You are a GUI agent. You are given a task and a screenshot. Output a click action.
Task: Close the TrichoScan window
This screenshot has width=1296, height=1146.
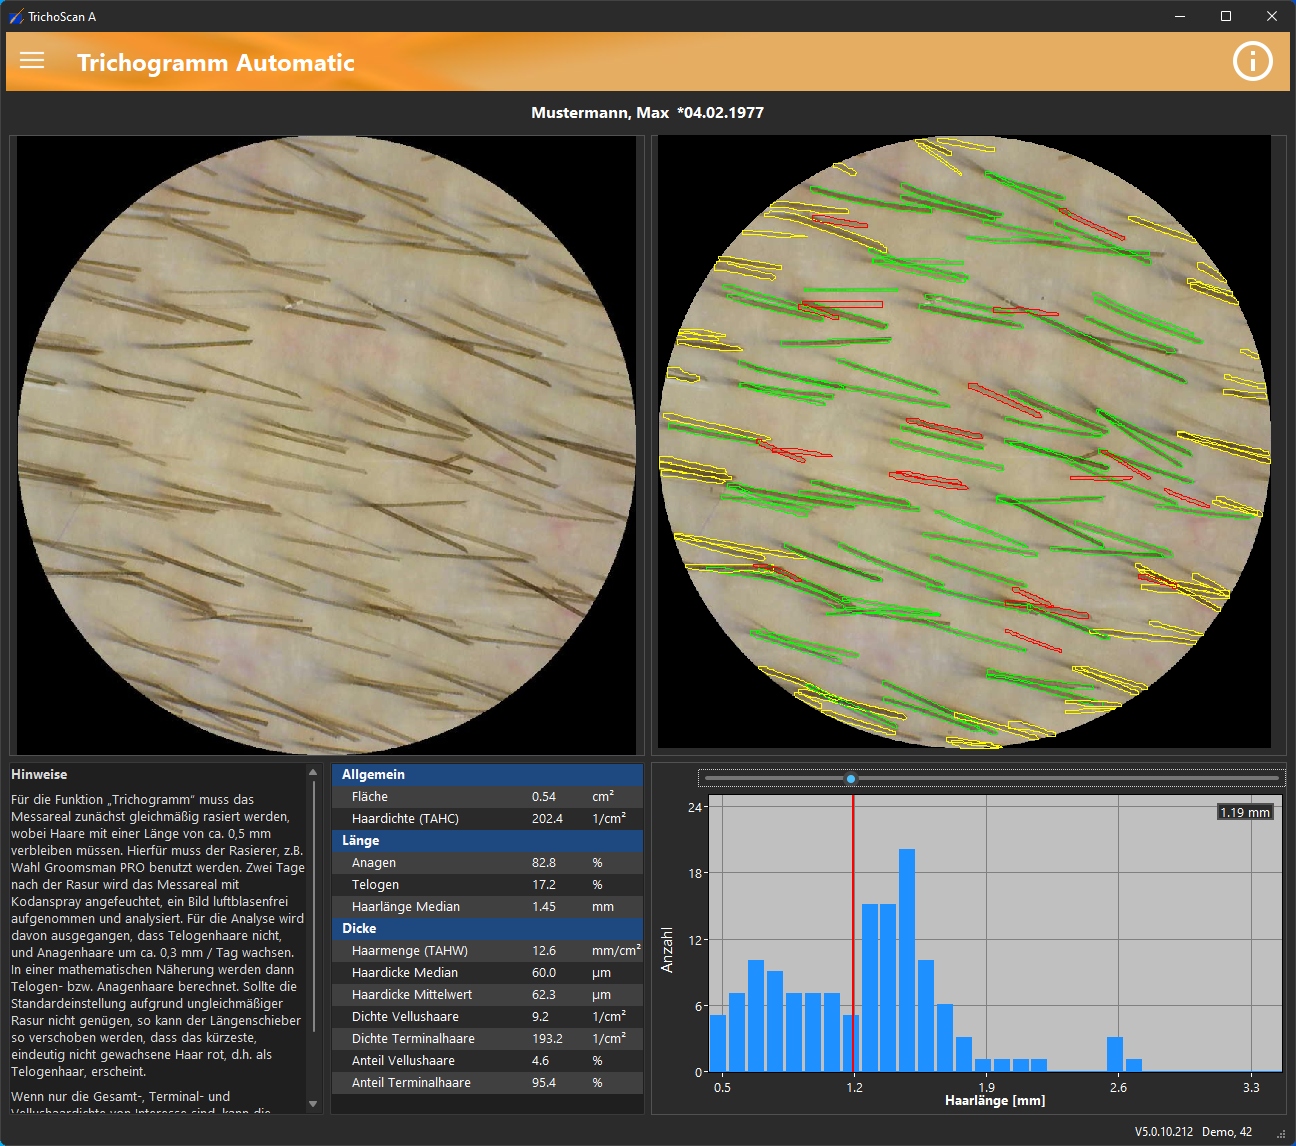[x=1272, y=16]
